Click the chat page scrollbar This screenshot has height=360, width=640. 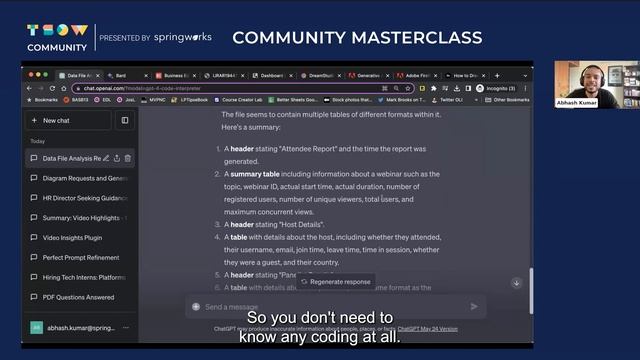click(531, 291)
